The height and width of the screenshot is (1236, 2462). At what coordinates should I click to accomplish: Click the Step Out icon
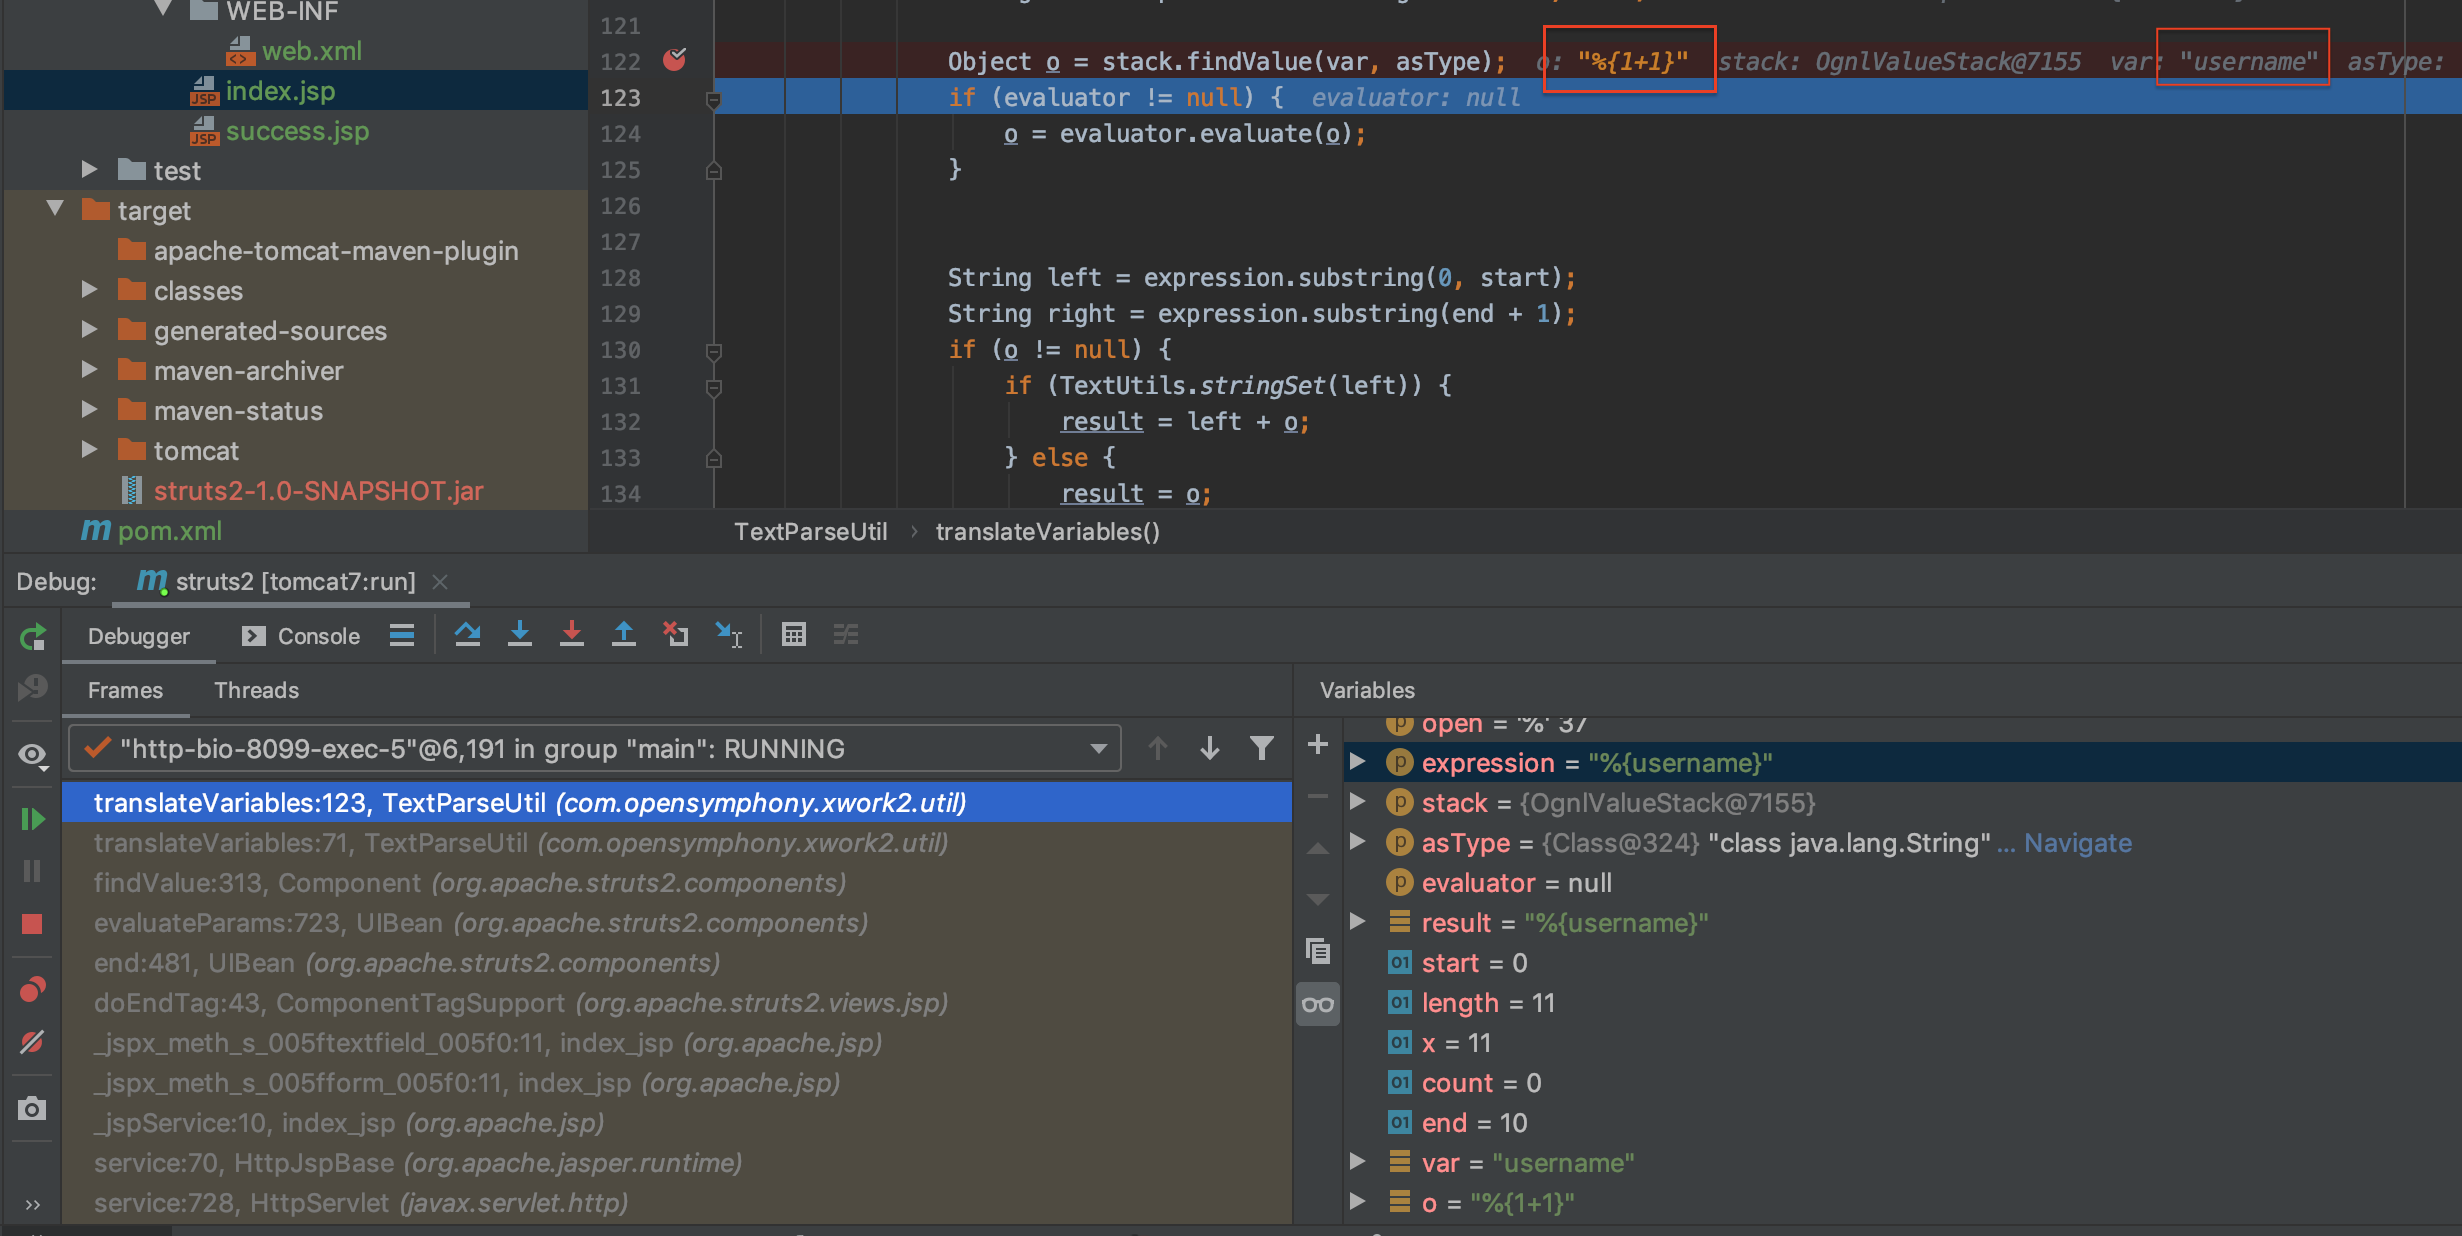pyautogui.click(x=624, y=634)
